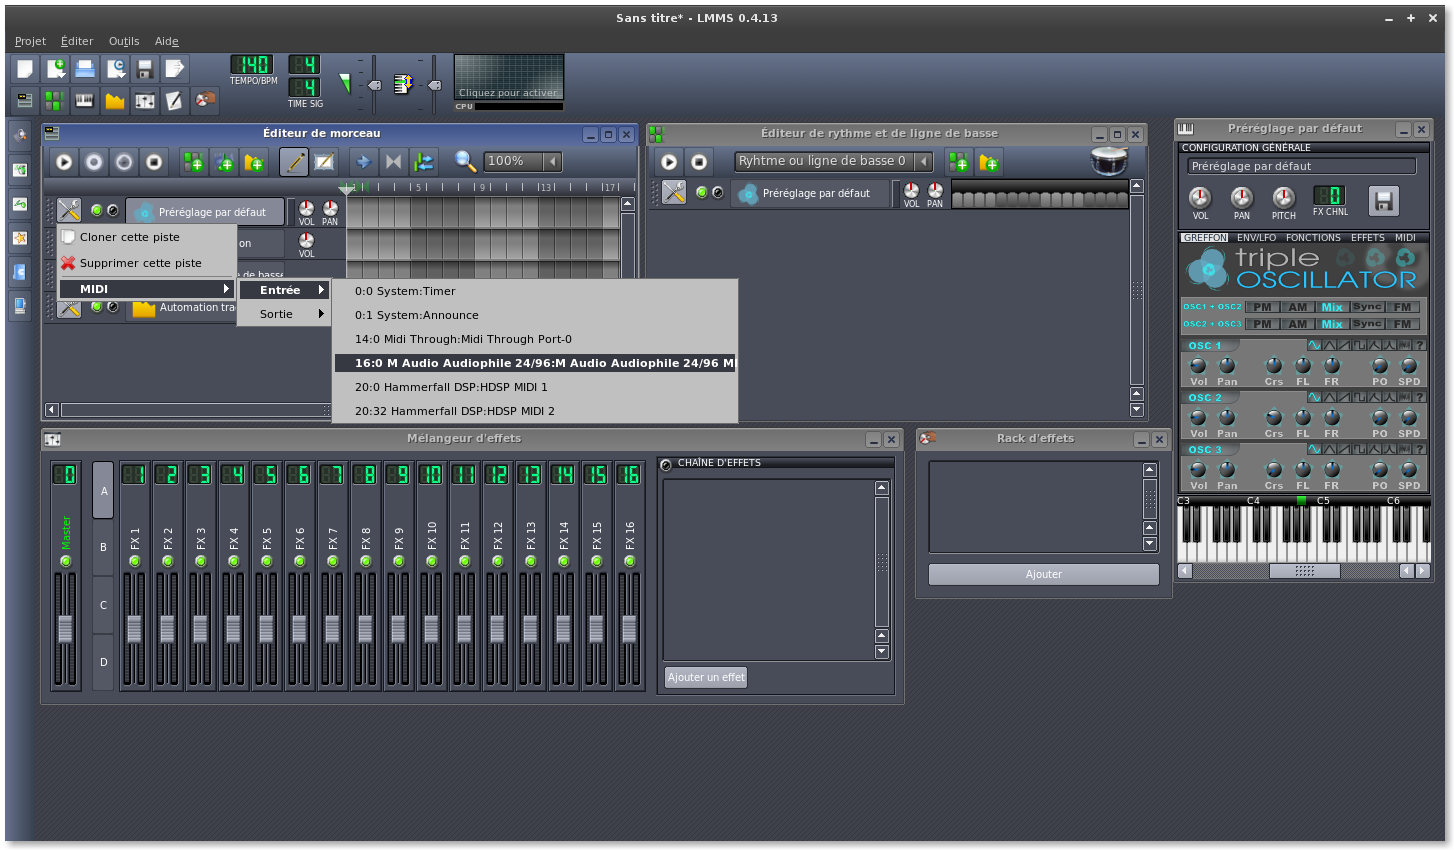This screenshot has width=1454, height=850.
Task: Click the FX 1 channel fader
Action: (134, 629)
